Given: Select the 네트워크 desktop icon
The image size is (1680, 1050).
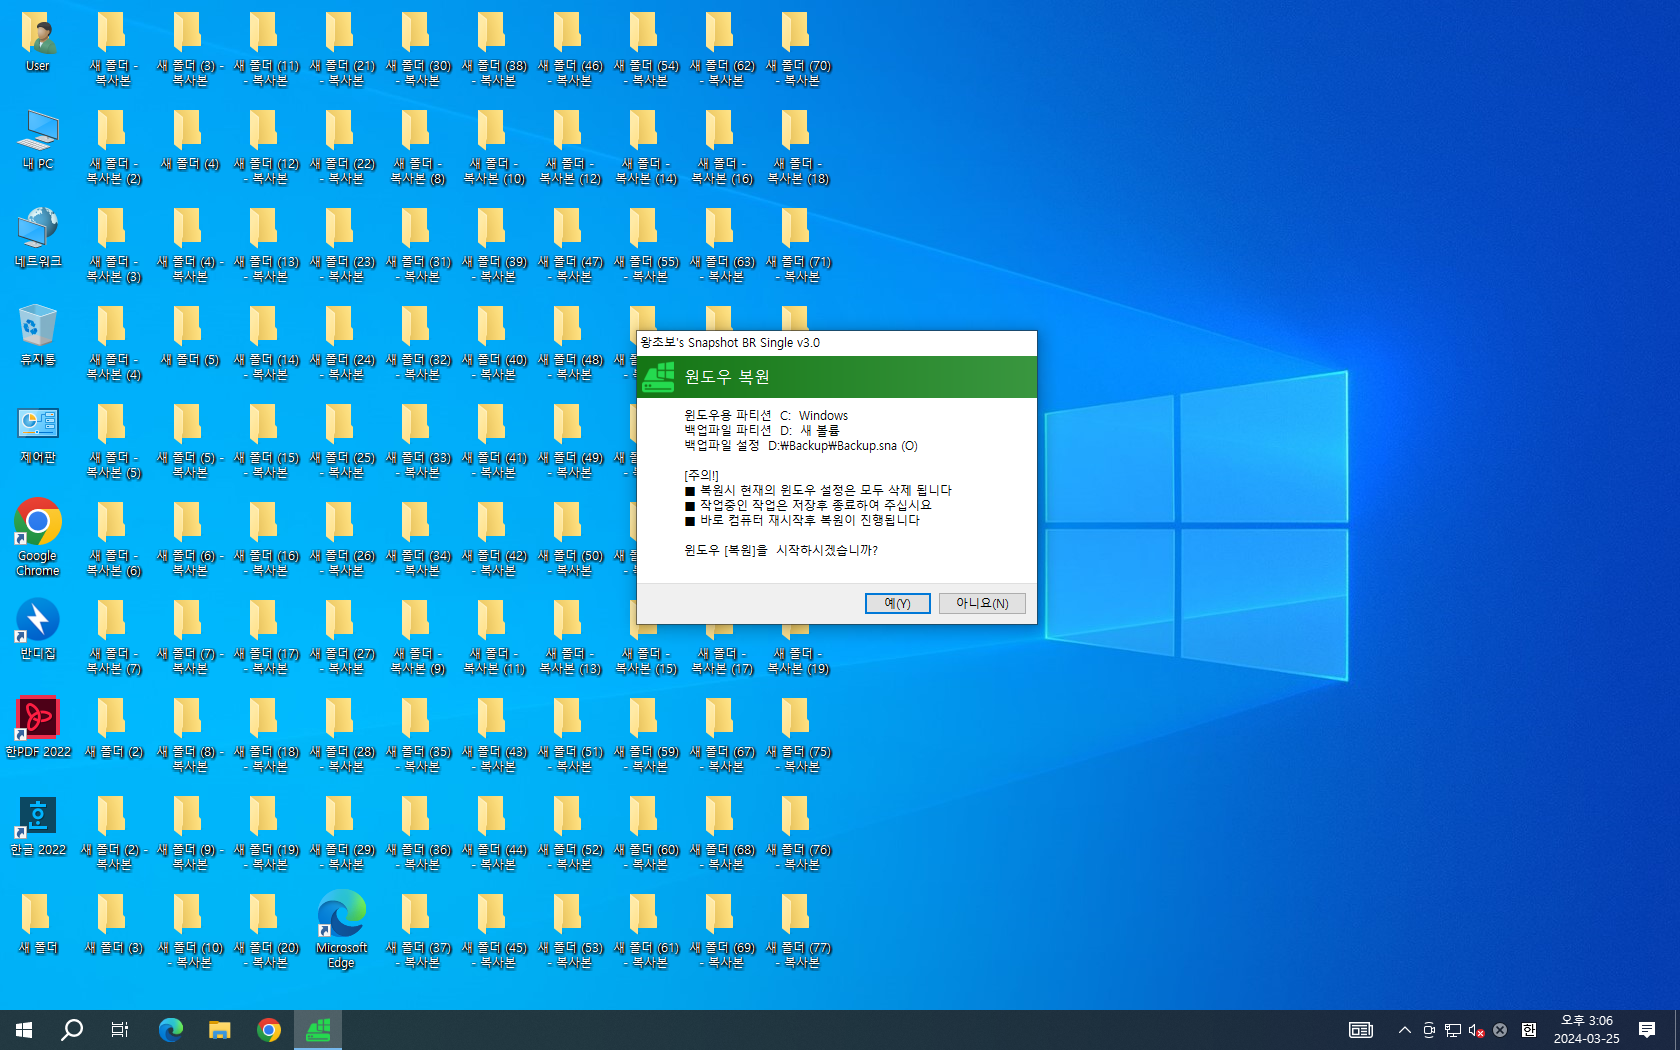Looking at the screenshot, I should click(38, 239).
